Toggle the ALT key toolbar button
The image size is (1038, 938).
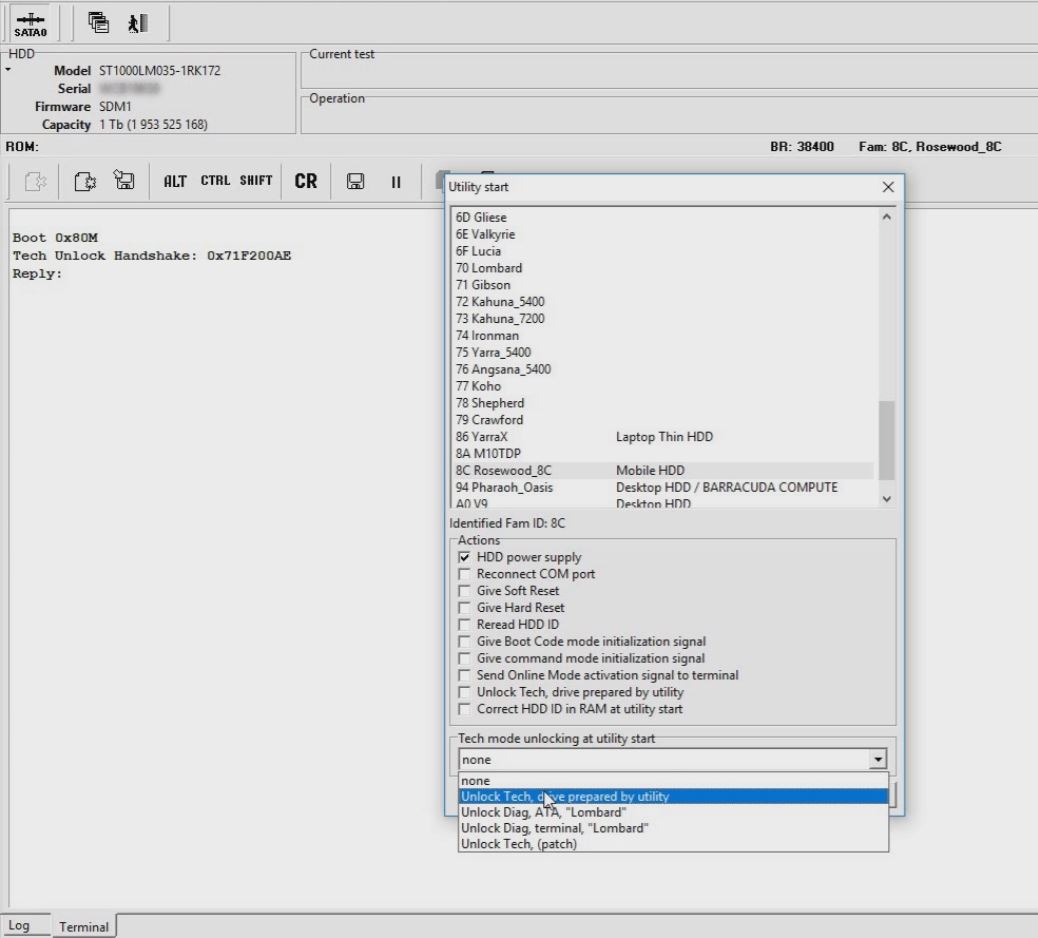[x=175, y=181]
